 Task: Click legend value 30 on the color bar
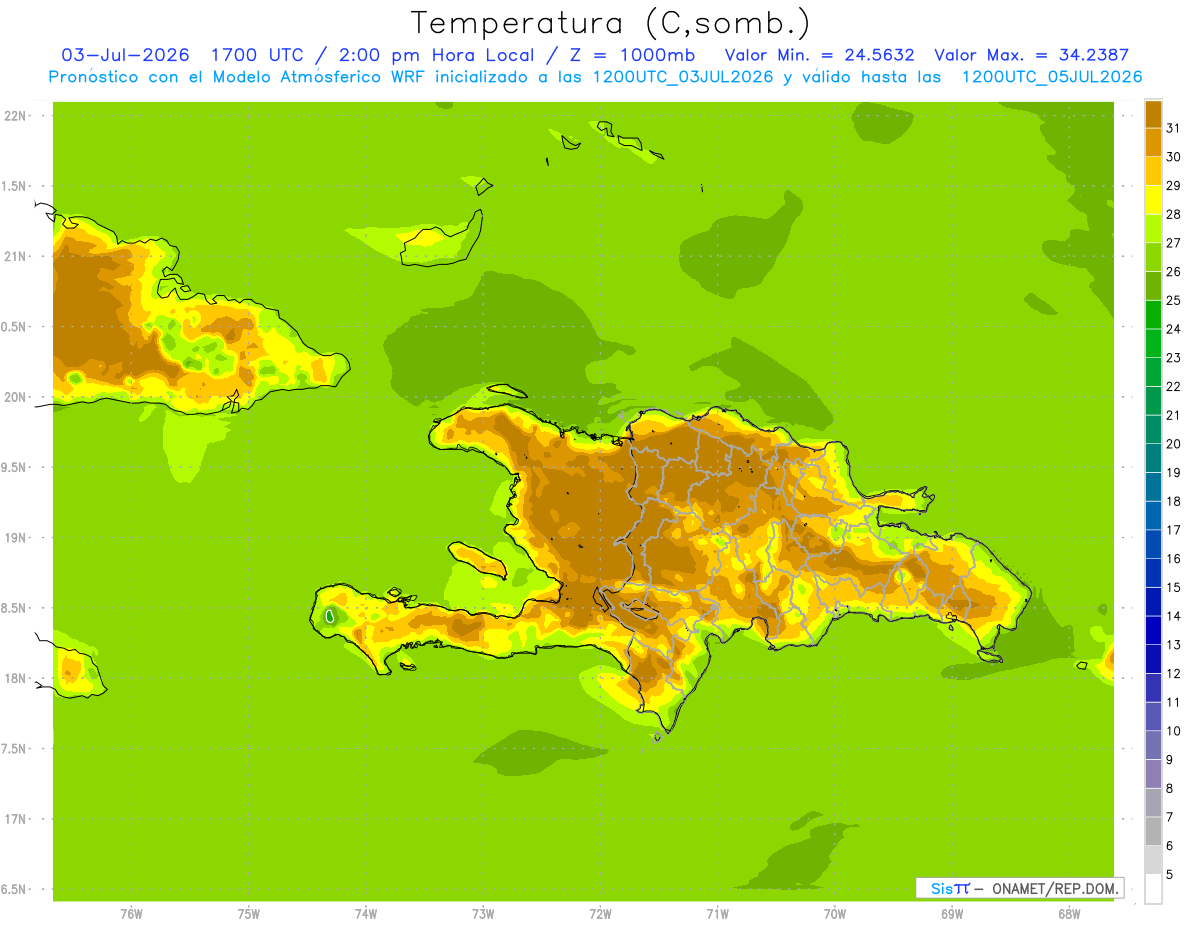1173,157
